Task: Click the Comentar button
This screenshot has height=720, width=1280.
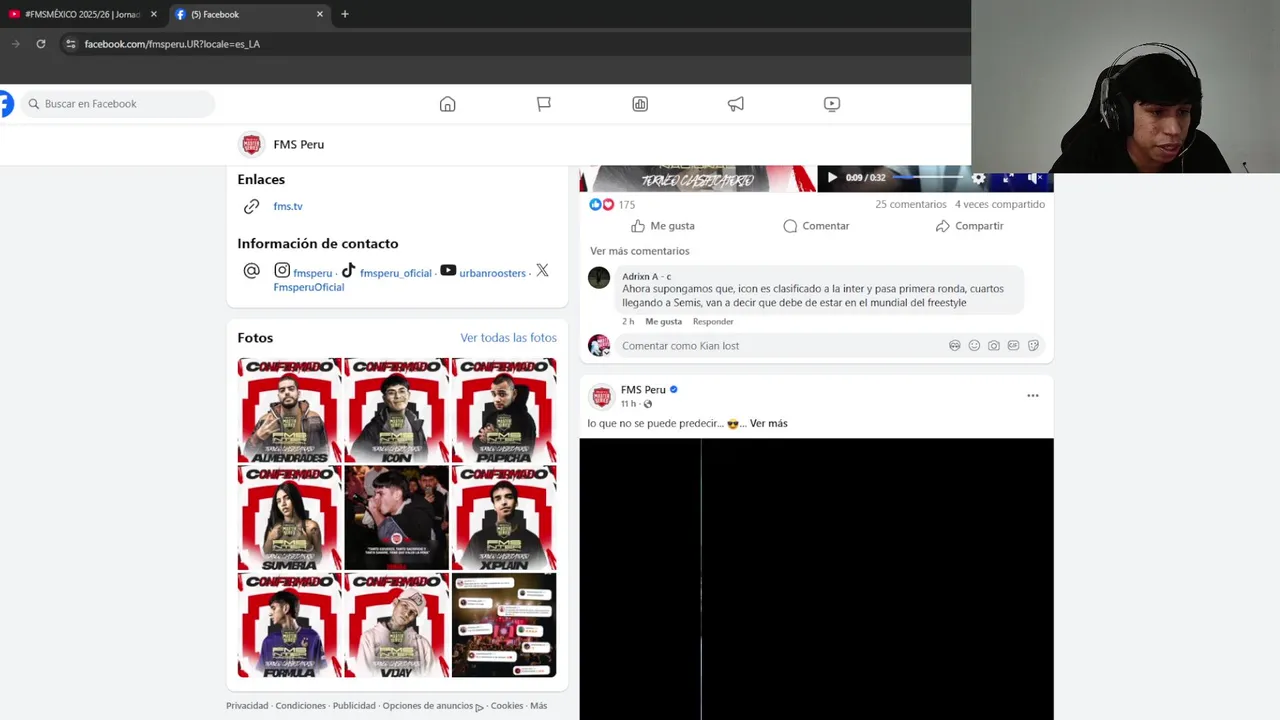Action: pos(816,226)
